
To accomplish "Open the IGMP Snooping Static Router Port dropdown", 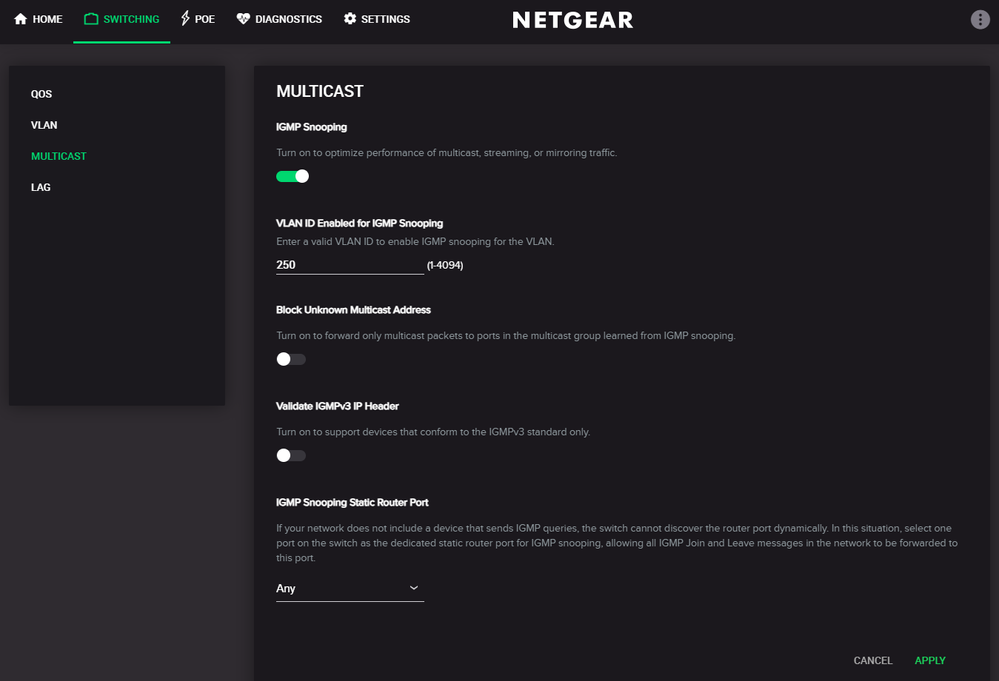I will point(349,588).
